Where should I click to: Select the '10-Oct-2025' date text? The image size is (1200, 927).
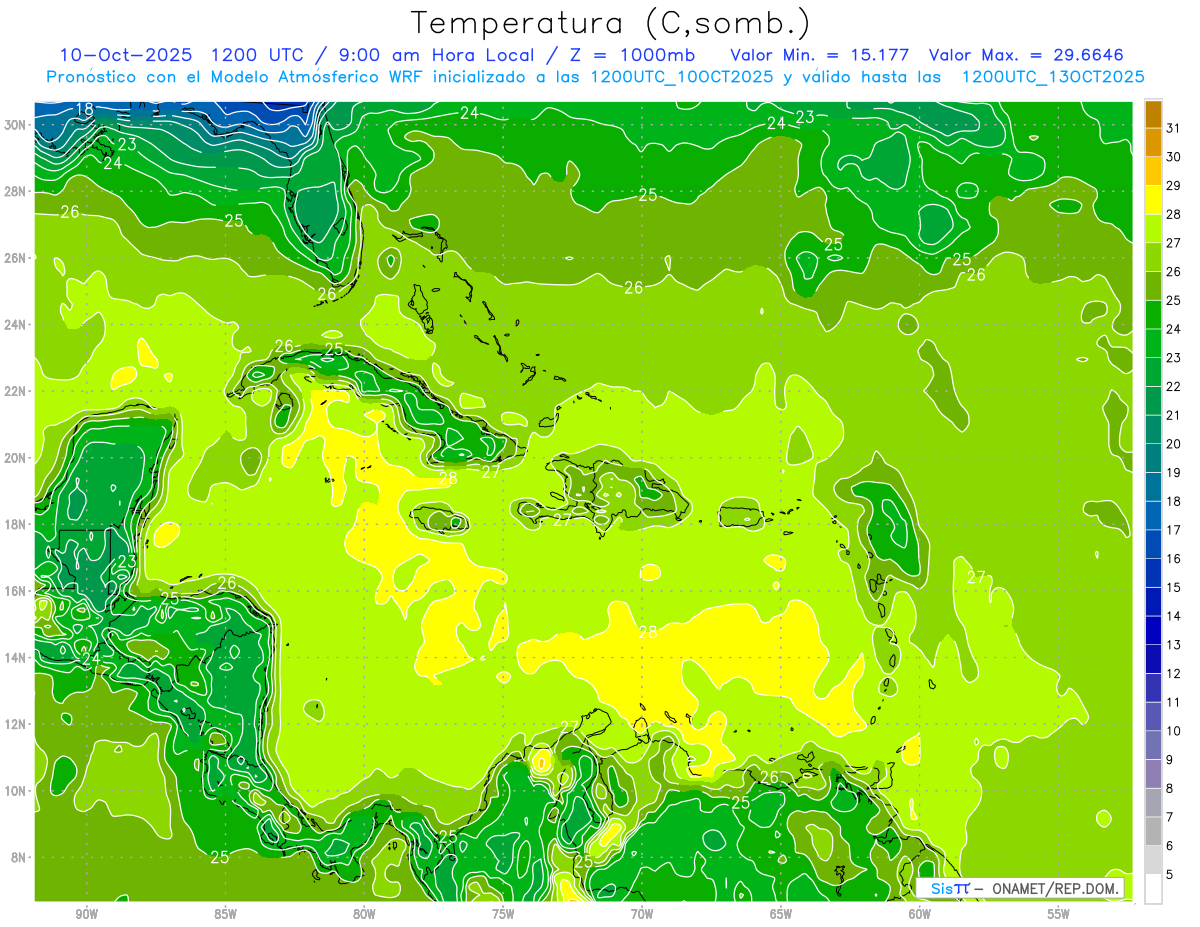coord(126,55)
